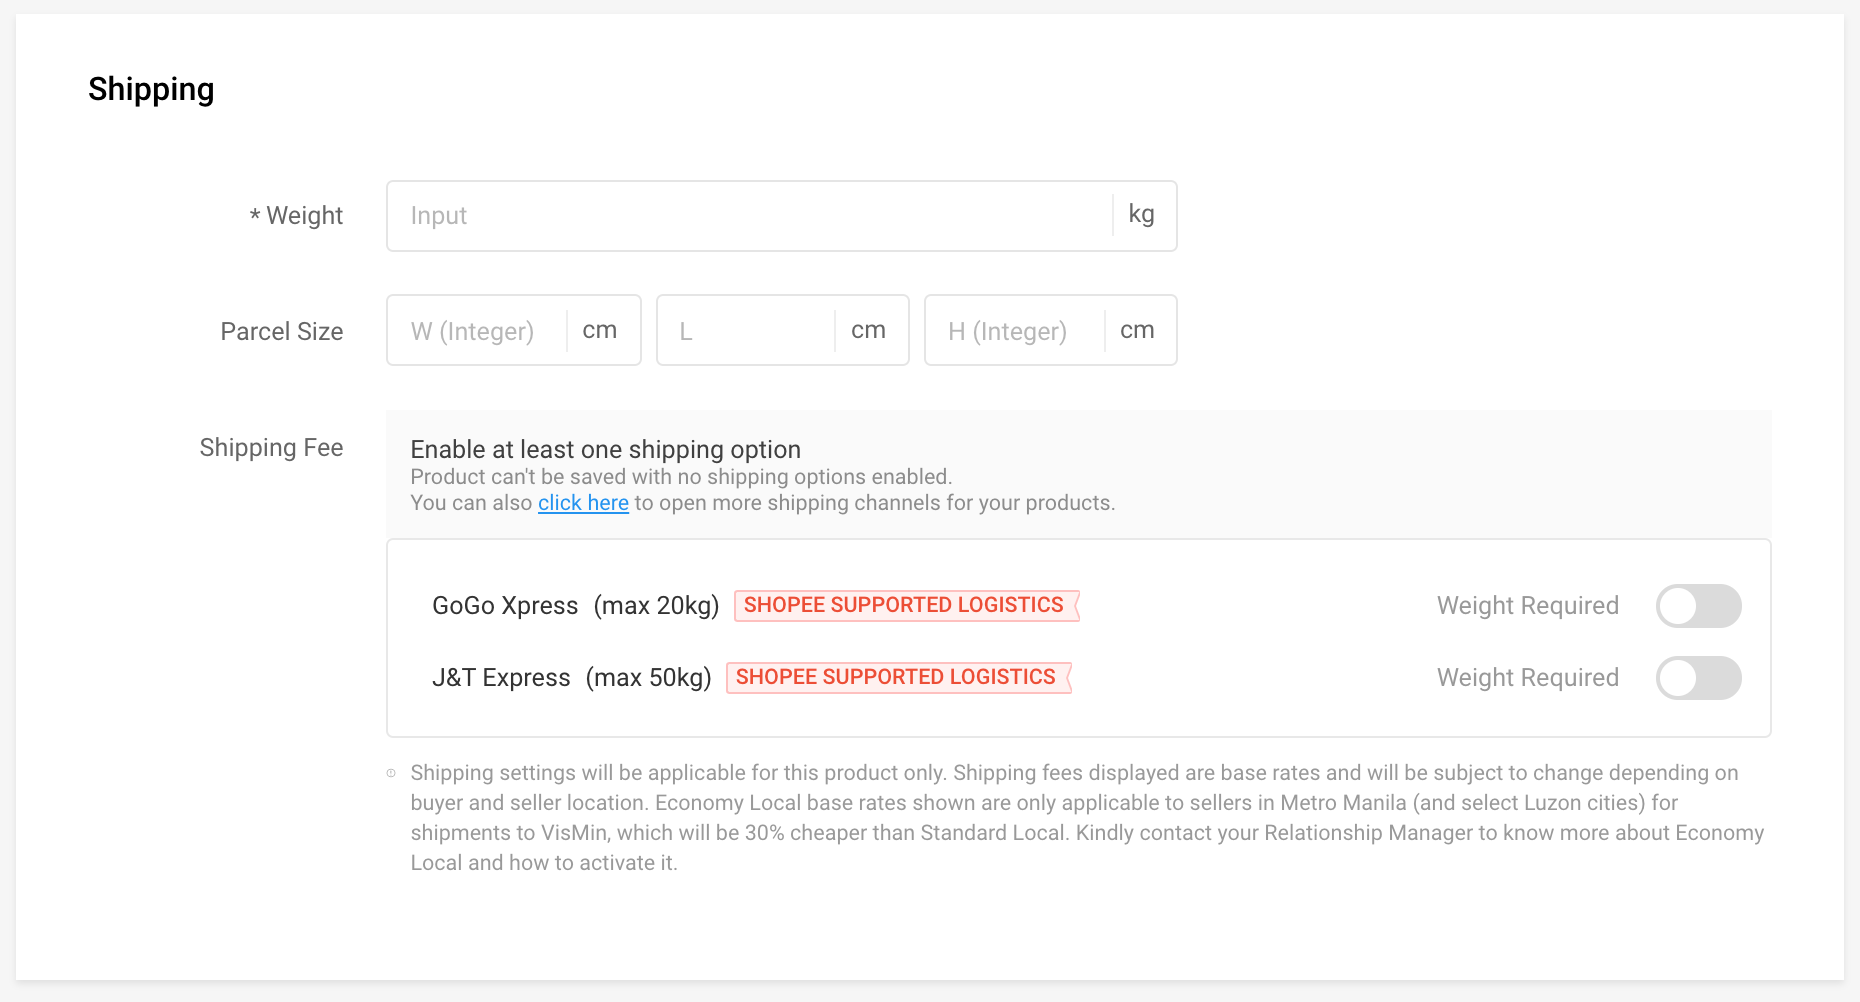Click the J&T Express Shopee Supported Logistics badge
1860x1002 pixels.
click(x=899, y=677)
